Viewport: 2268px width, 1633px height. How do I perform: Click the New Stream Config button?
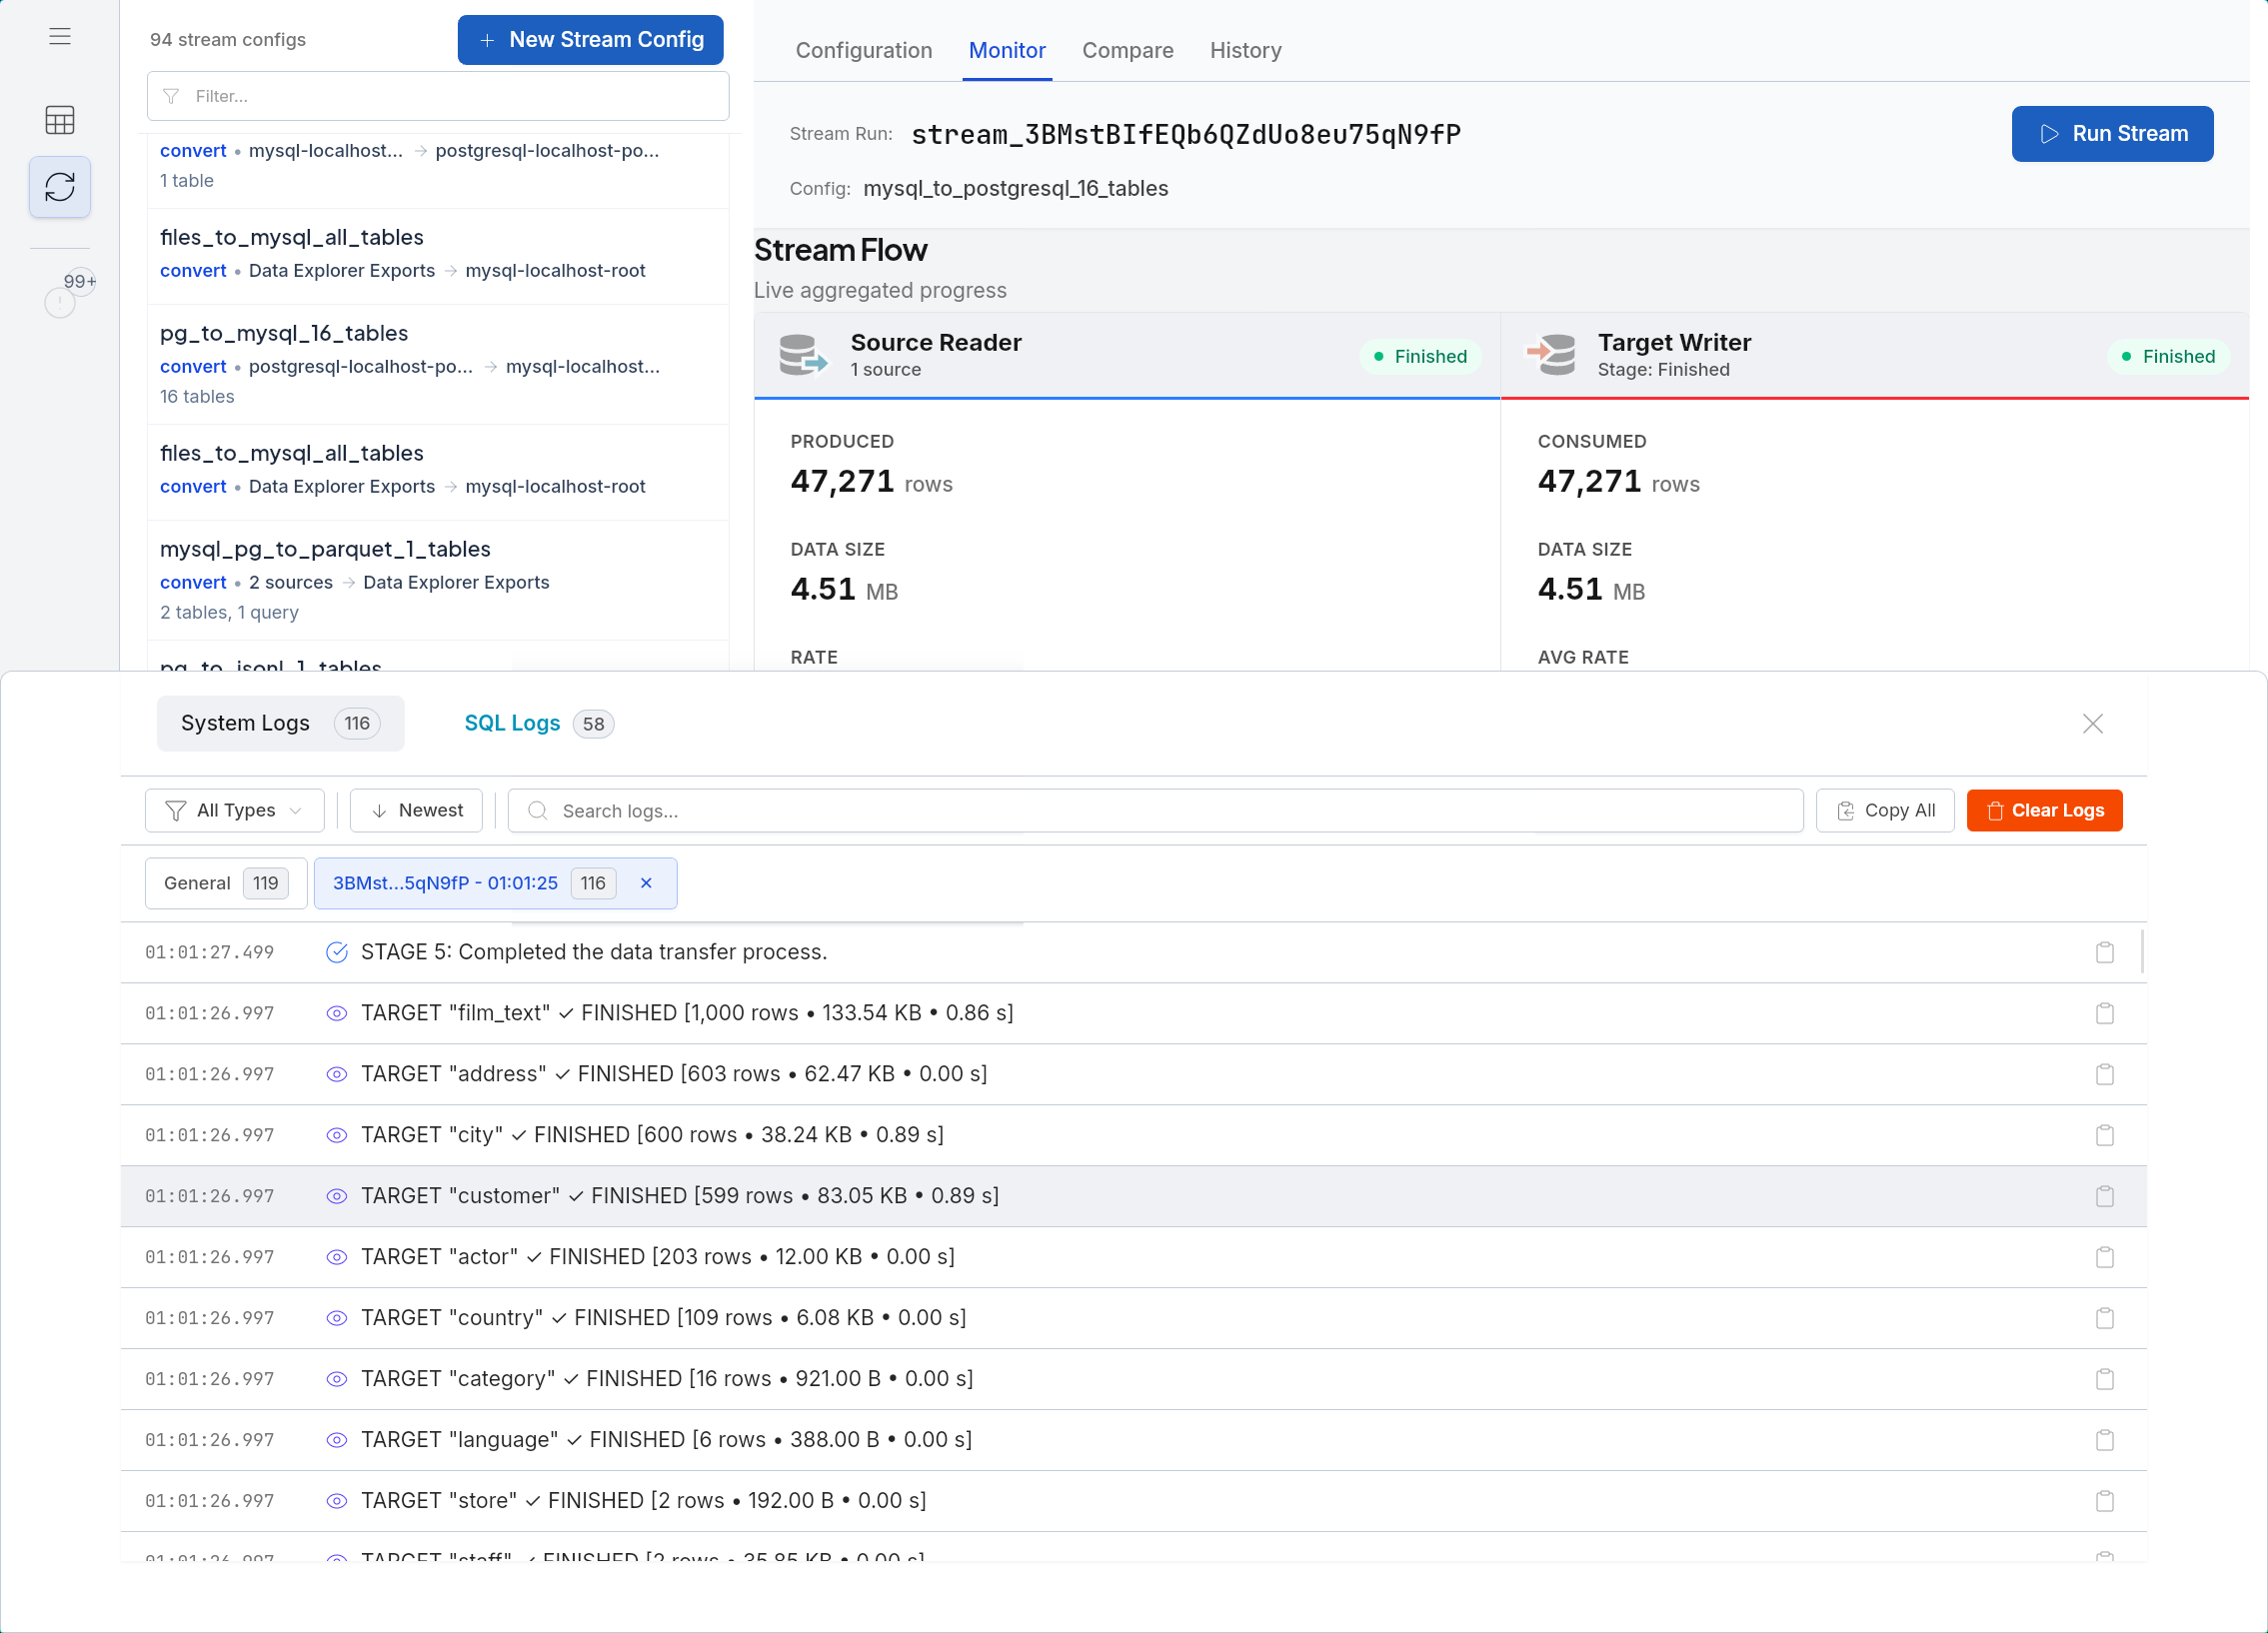coord(590,40)
